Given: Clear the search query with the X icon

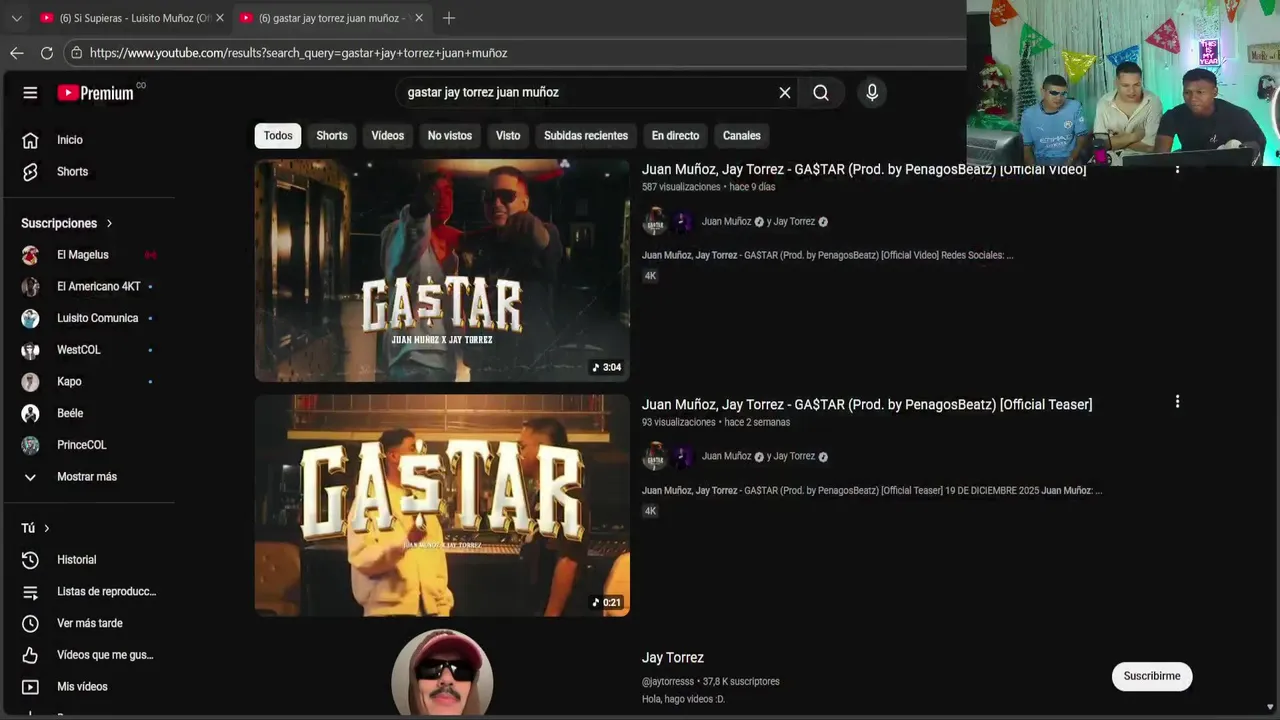Looking at the screenshot, I should pos(785,93).
